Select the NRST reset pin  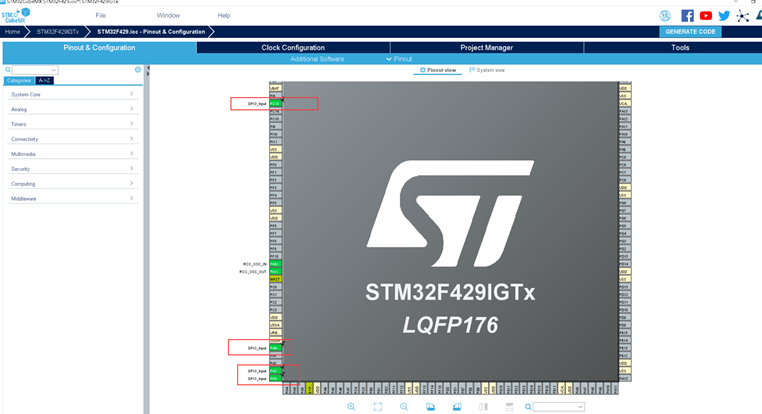pos(275,279)
